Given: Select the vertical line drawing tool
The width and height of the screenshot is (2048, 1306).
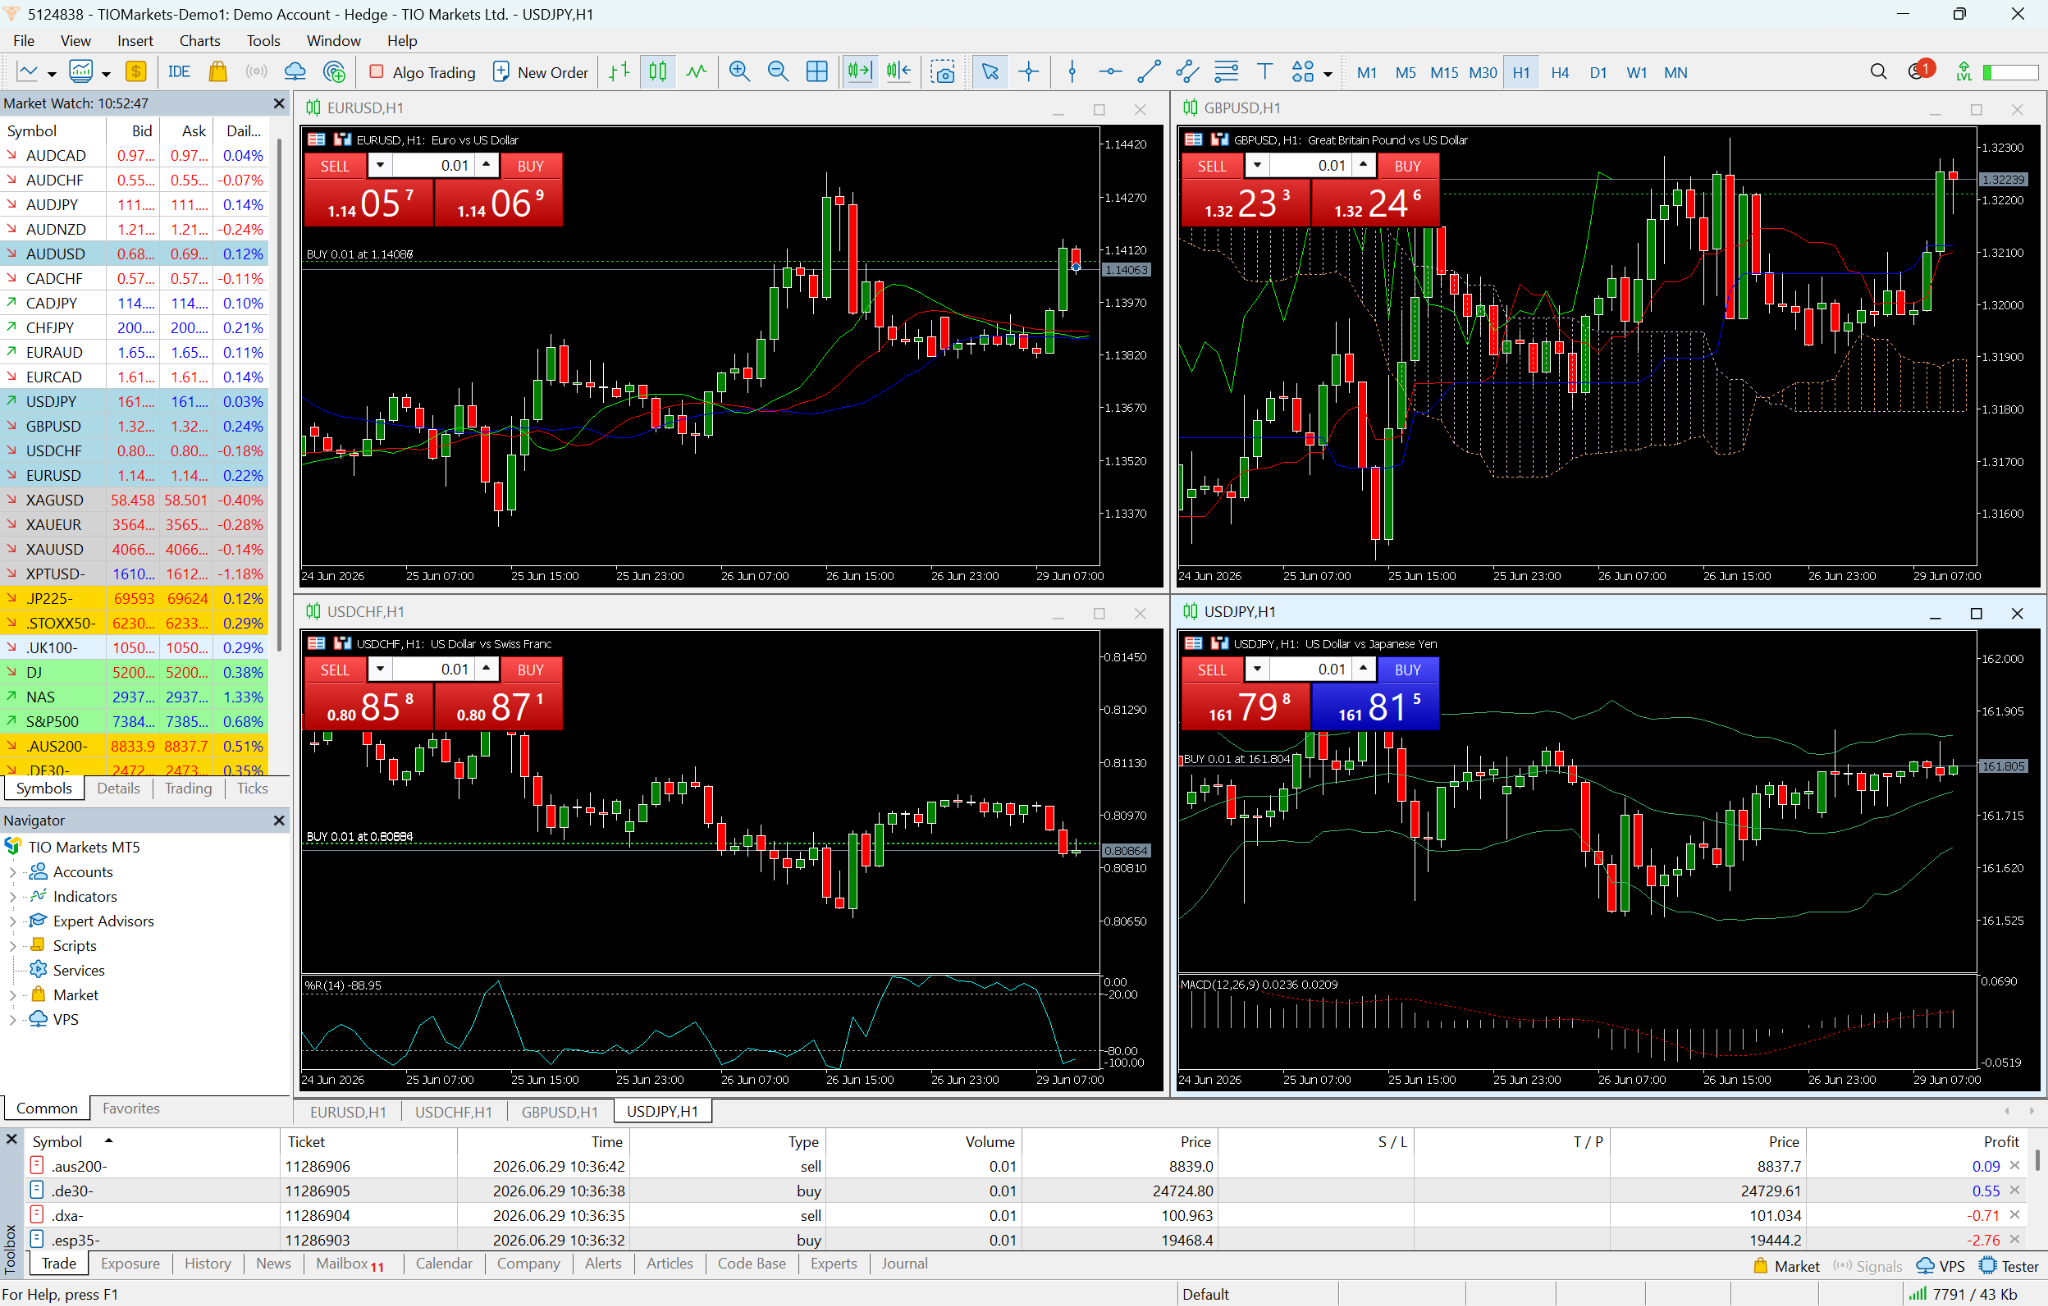Looking at the screenshot, I should [x=1072, y=72].
